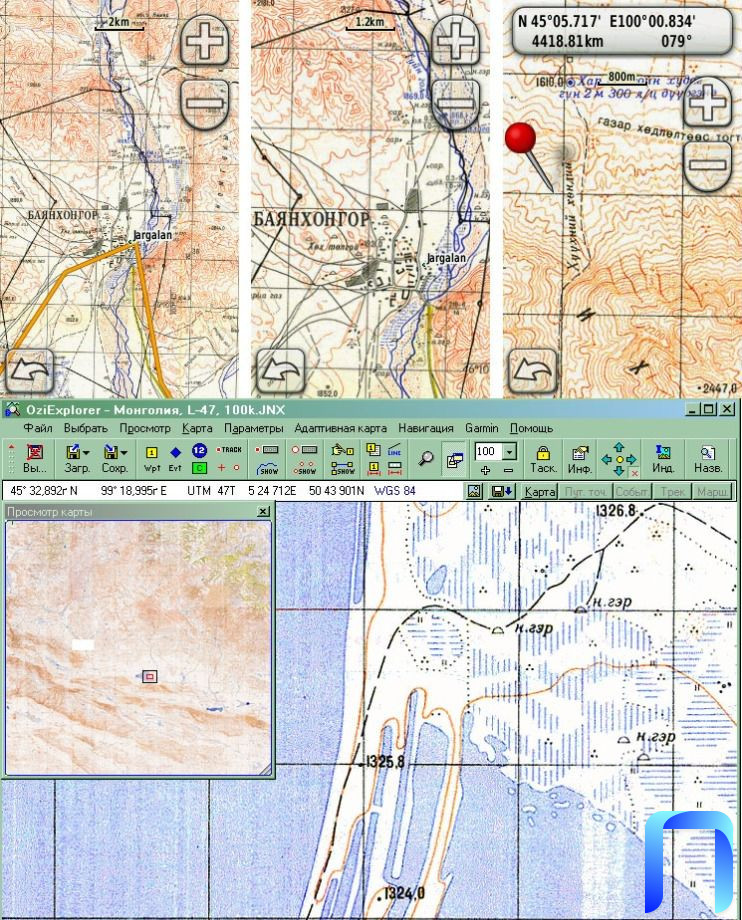This screenshot has height=920, width=742.
Task: Tap the red pushpin marker on the map
Action: pyautogui.click(x=521, y=140)
